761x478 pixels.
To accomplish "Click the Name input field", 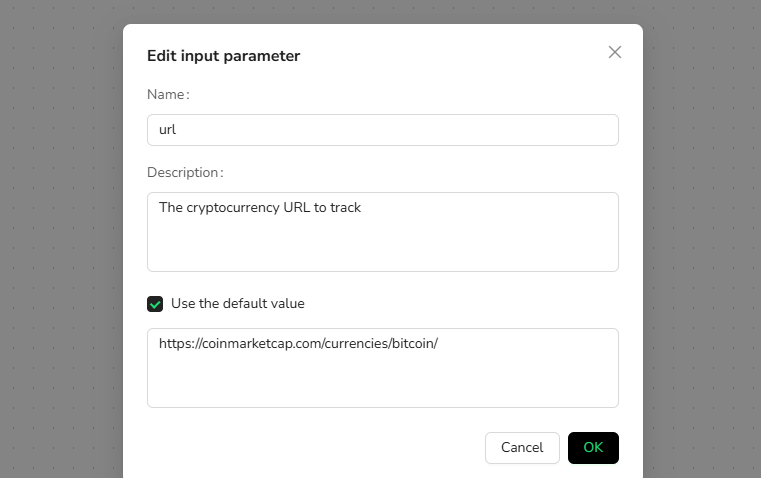I will point(382,130).
